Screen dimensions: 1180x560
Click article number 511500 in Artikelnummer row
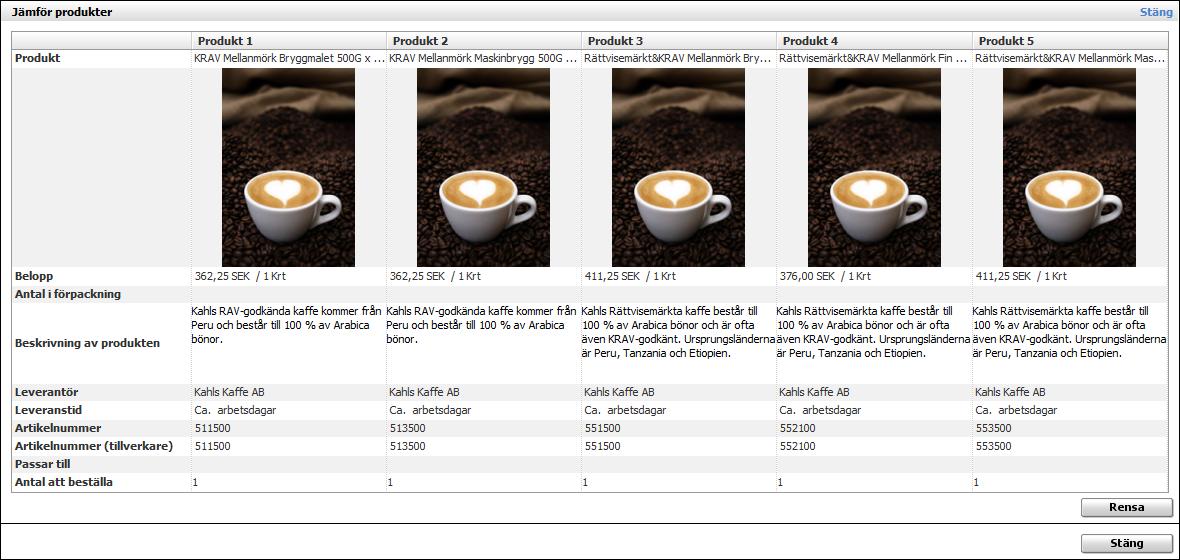pos(212,428)
